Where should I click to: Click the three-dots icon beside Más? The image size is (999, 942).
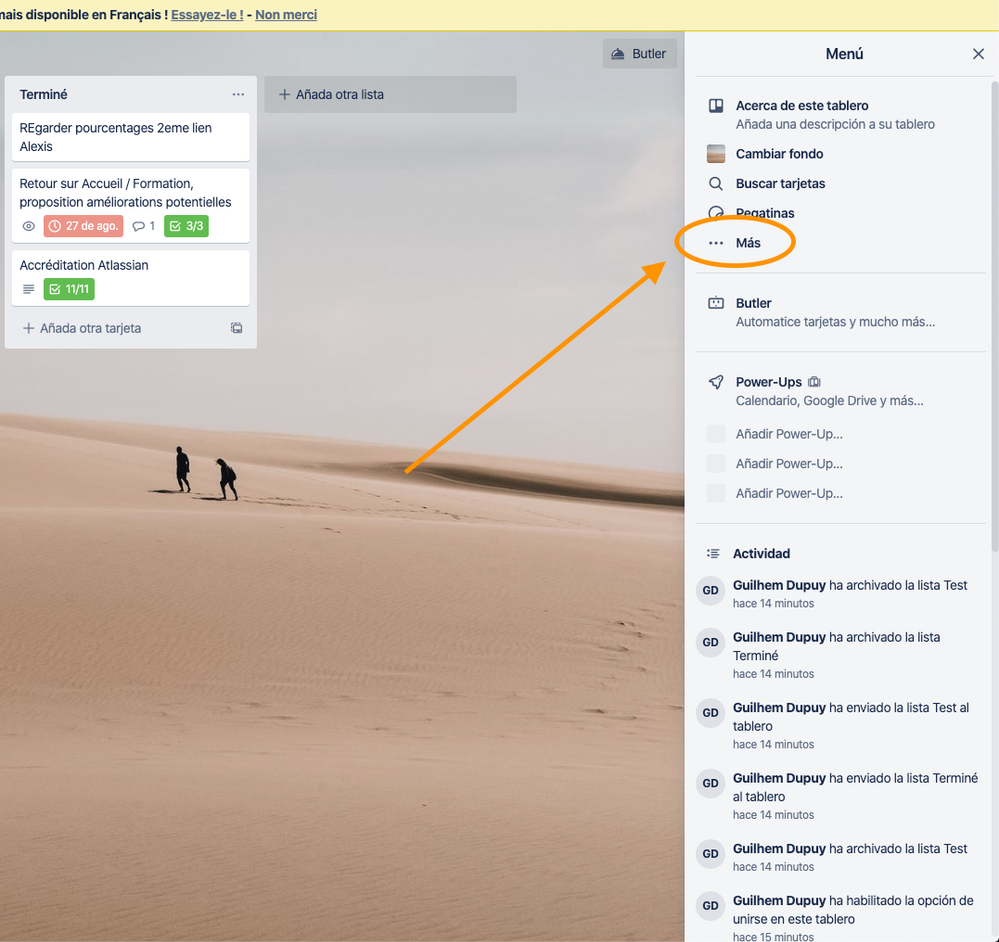715,243
